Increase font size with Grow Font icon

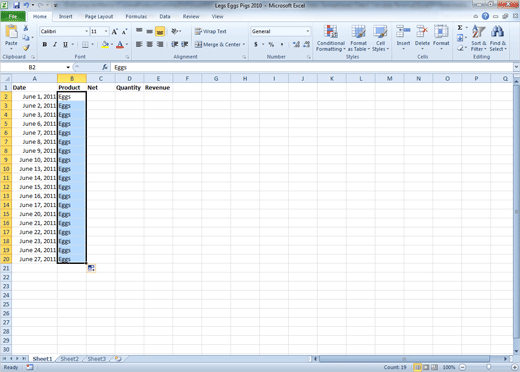click(114, 32)
